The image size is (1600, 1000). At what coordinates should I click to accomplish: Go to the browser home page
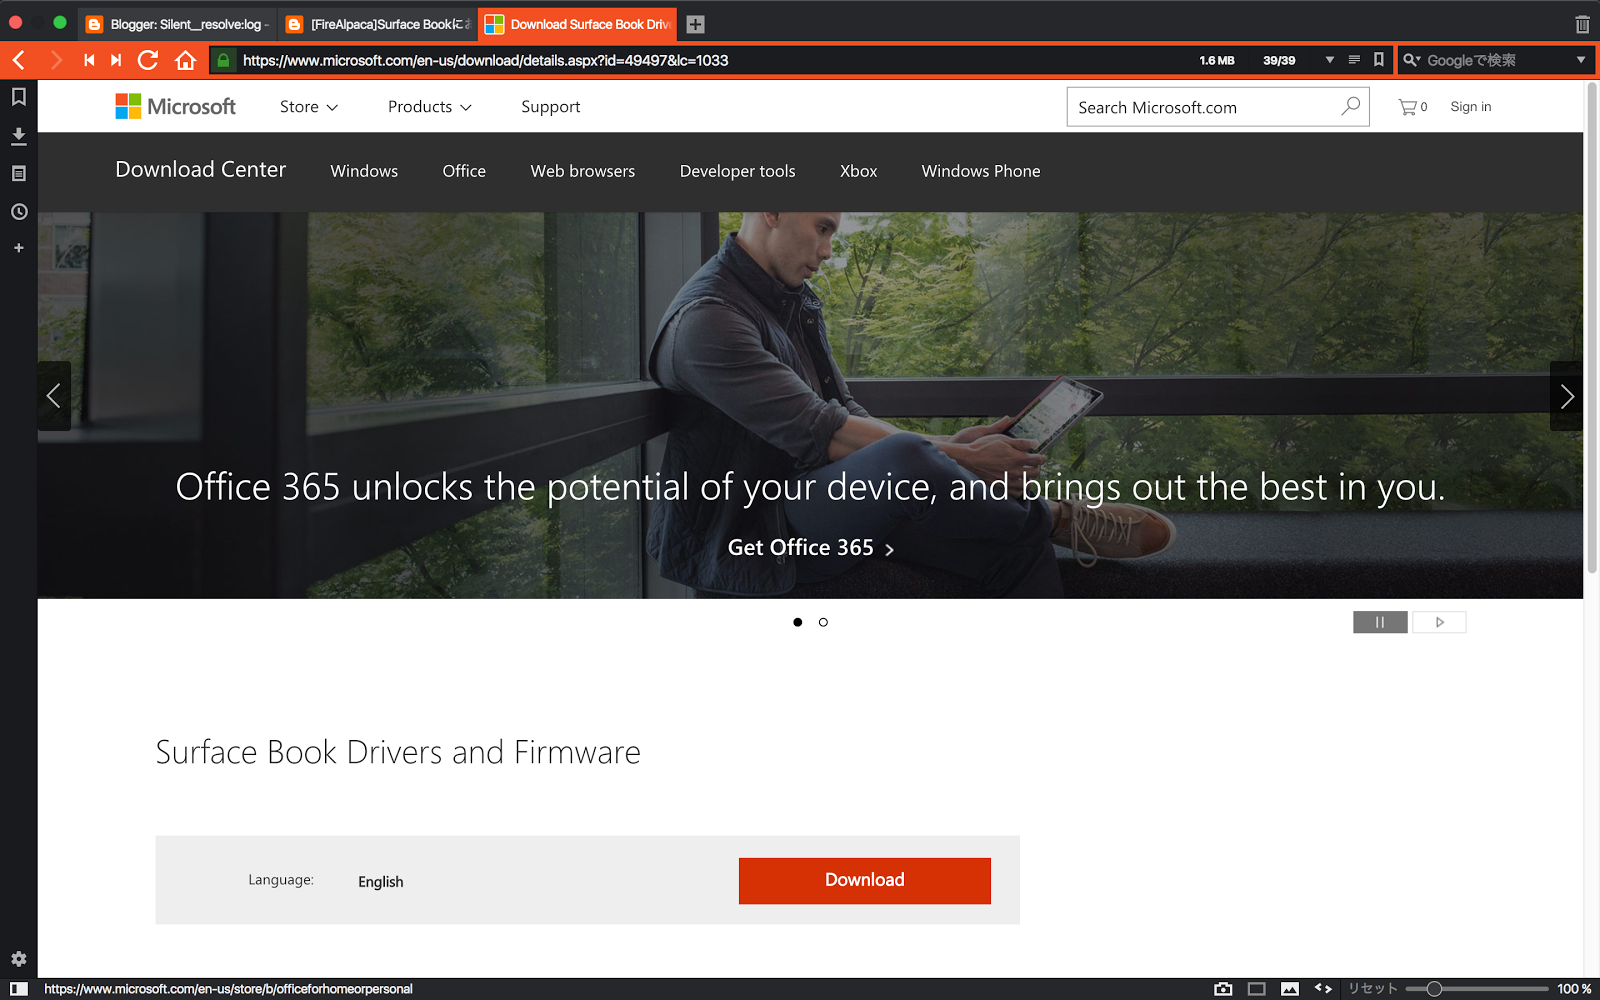(x=185, y=60)
